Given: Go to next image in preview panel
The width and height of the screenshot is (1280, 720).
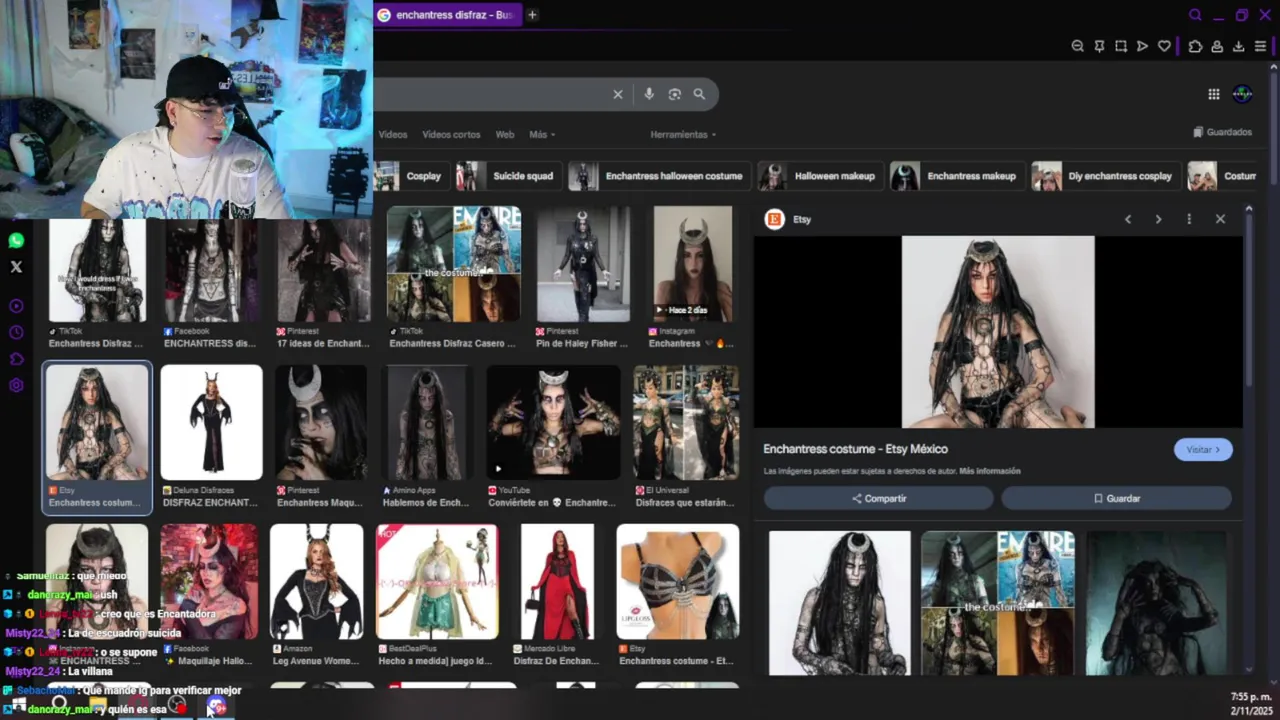Looking at the screenshot, I should pos(1158,219).
